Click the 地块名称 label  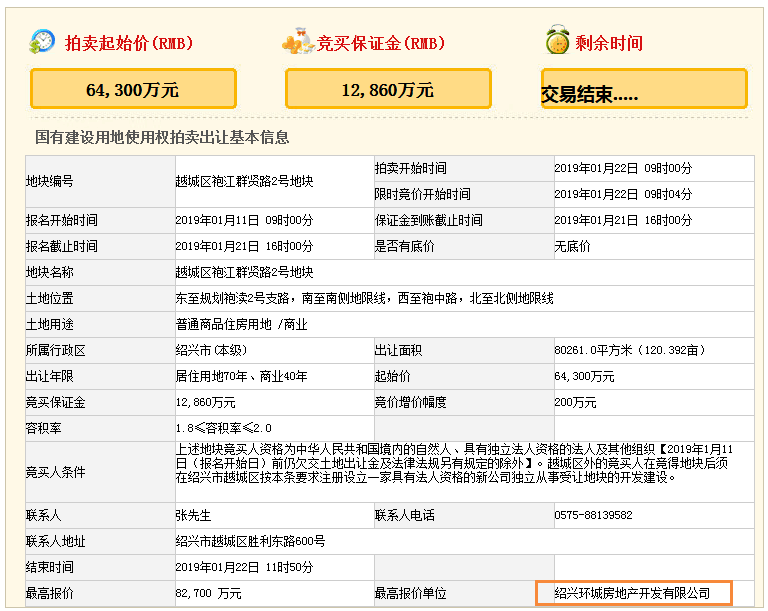pyautogui.click(x=49, y=272)
